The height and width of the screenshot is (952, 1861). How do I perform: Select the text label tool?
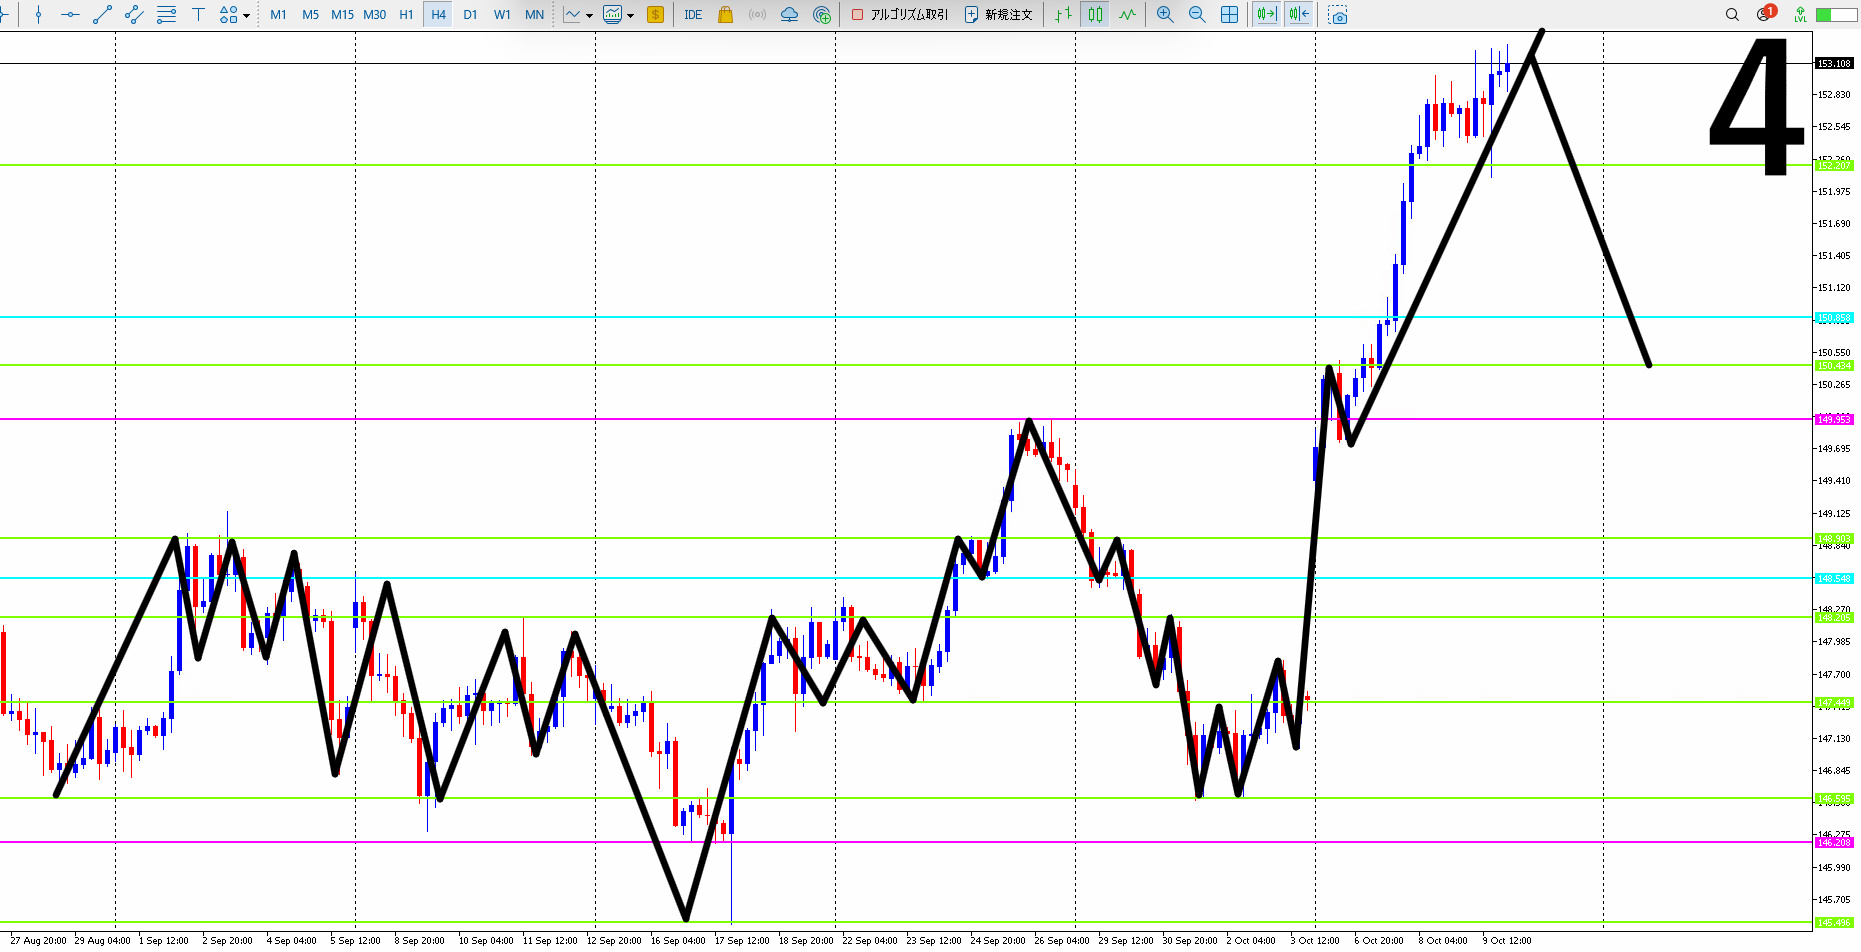click(x=198, y=15)
